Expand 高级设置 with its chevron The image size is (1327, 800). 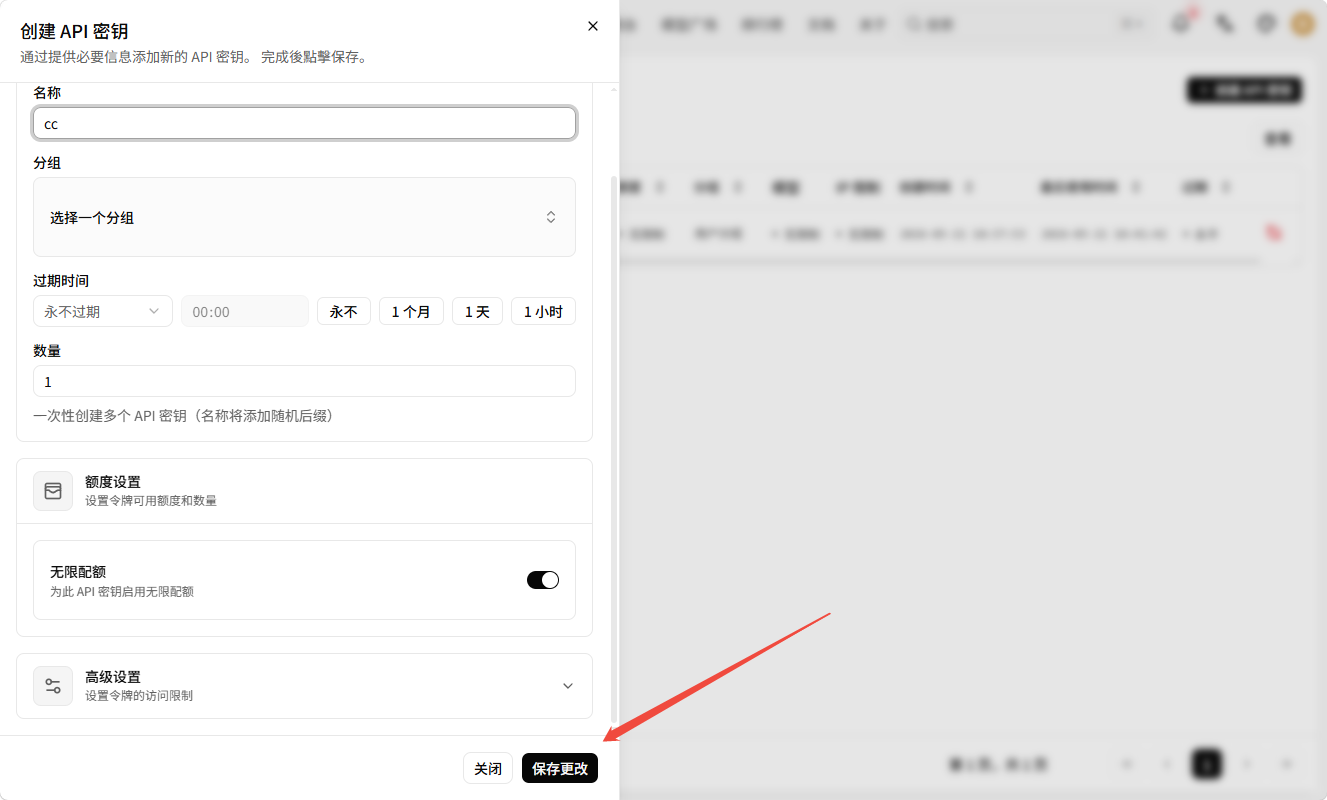click(568, 686)
